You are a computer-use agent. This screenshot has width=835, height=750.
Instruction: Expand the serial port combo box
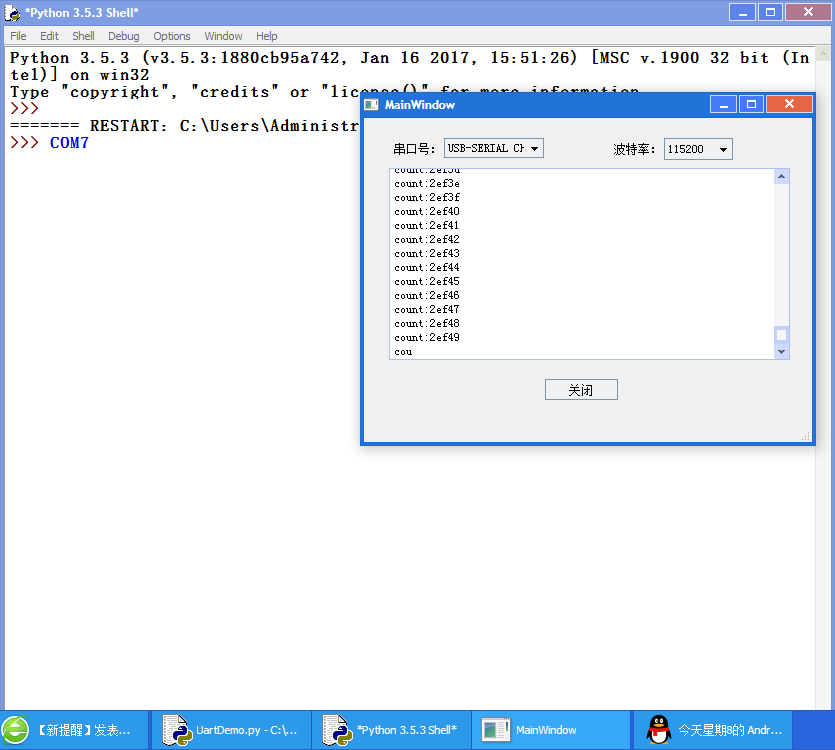coord(493,149)
